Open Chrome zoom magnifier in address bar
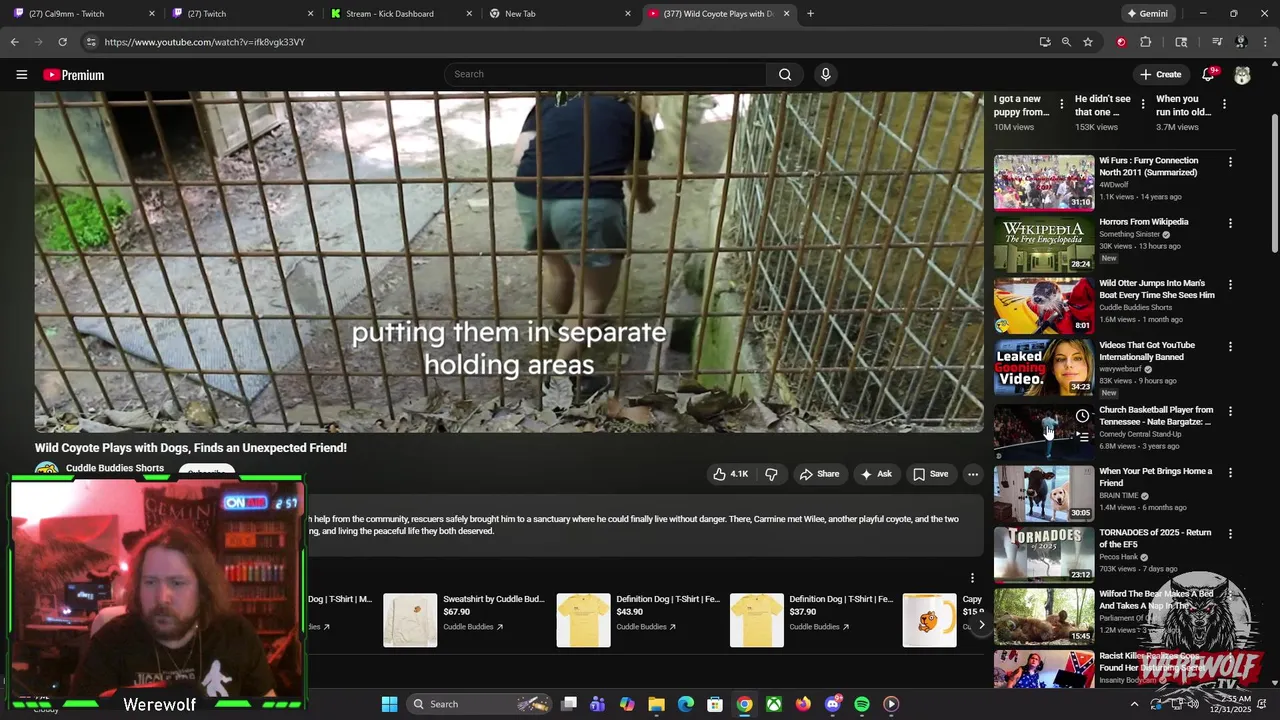The height and width of the screenshot is (720, 1280). click(1066, 42)
